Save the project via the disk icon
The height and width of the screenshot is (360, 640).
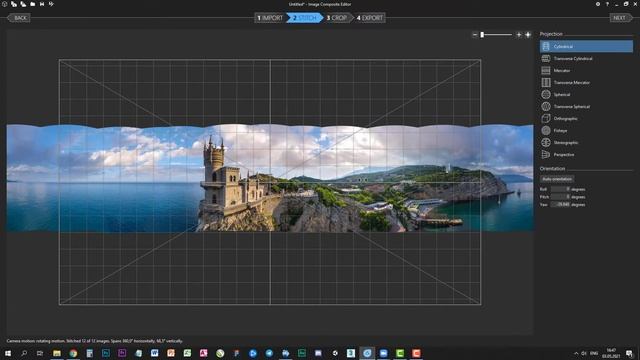pos(42,4)
